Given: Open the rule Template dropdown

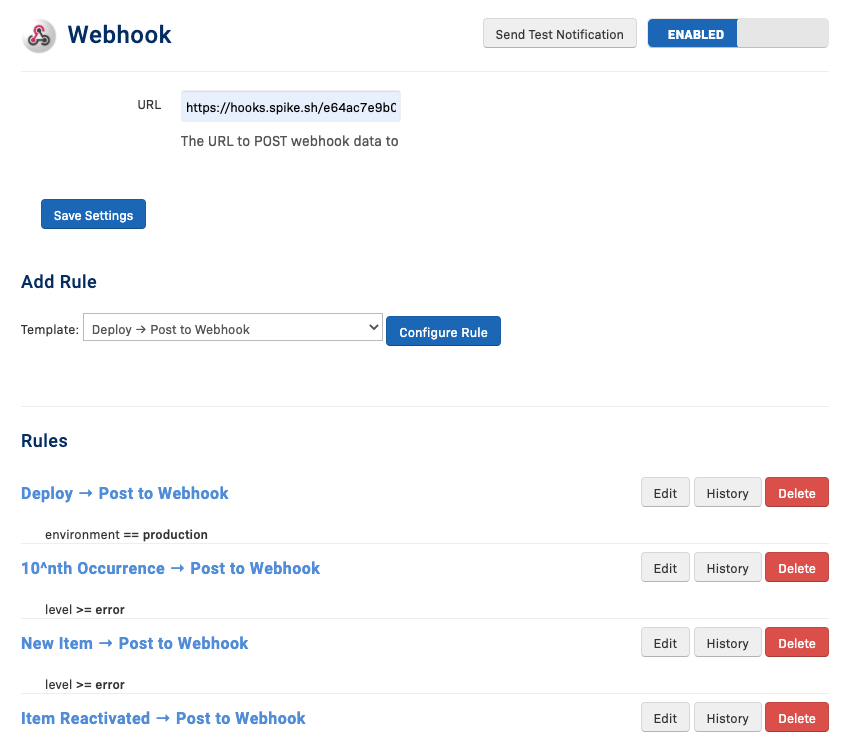Looking at the screenshot, I should click(x=232, y=329).
